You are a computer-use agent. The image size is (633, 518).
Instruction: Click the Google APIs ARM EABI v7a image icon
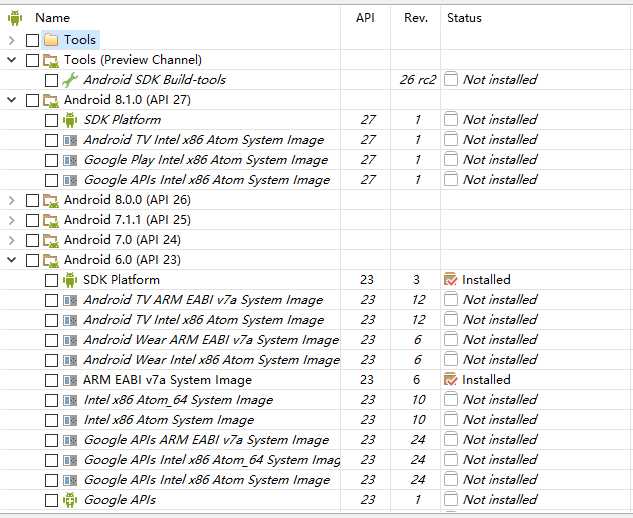tap(70, 440)
